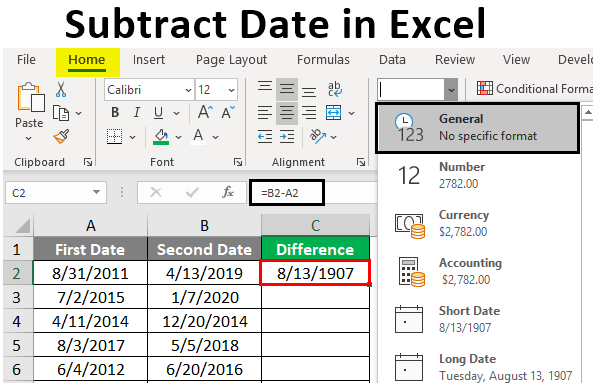
Task: Select column C header
Action: point(315,225)
